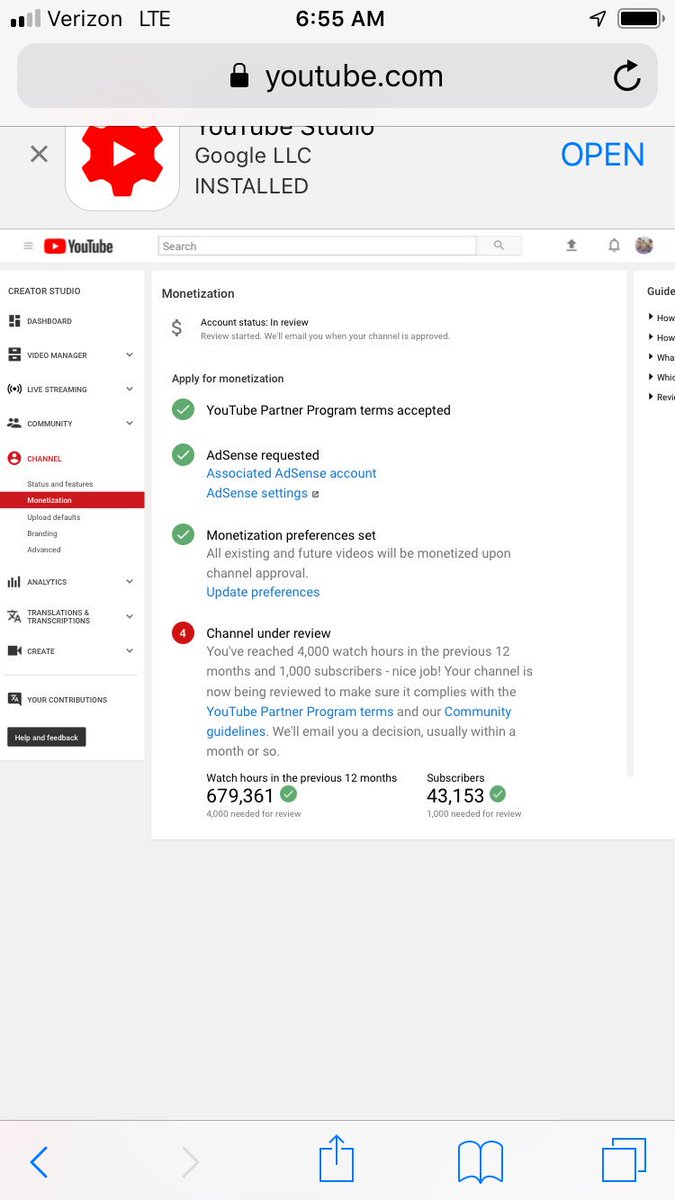Open the YouTube Studio app
Screen dimensions: 675x1200
[602, 154]
